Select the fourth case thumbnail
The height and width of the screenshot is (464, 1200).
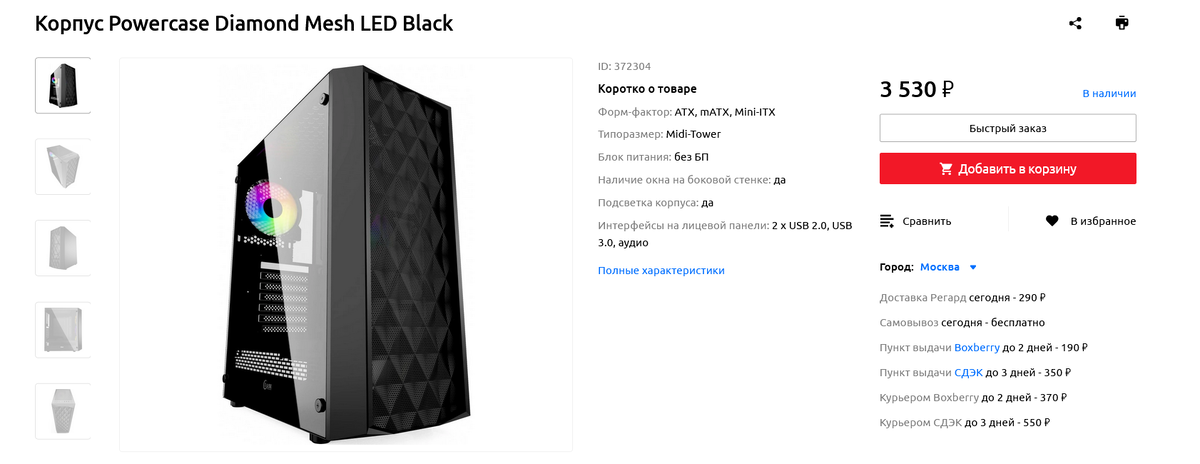[63, 329]
